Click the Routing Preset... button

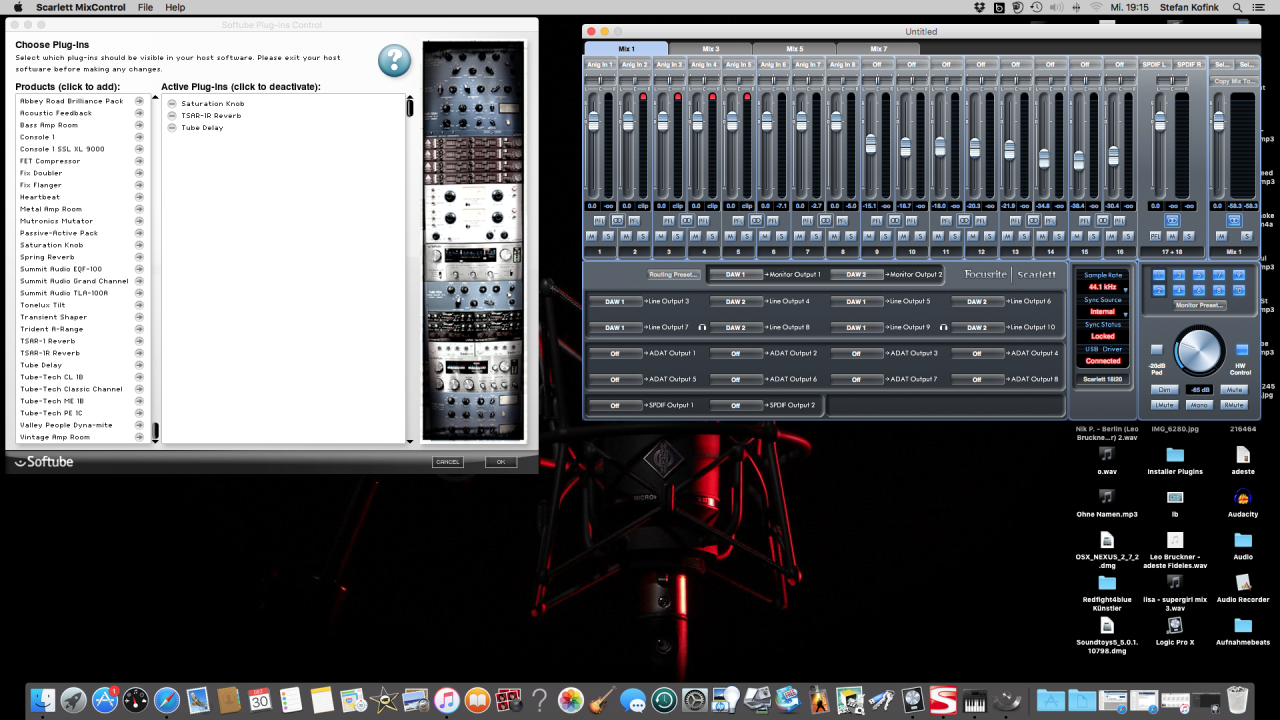[x=674, y=274]
